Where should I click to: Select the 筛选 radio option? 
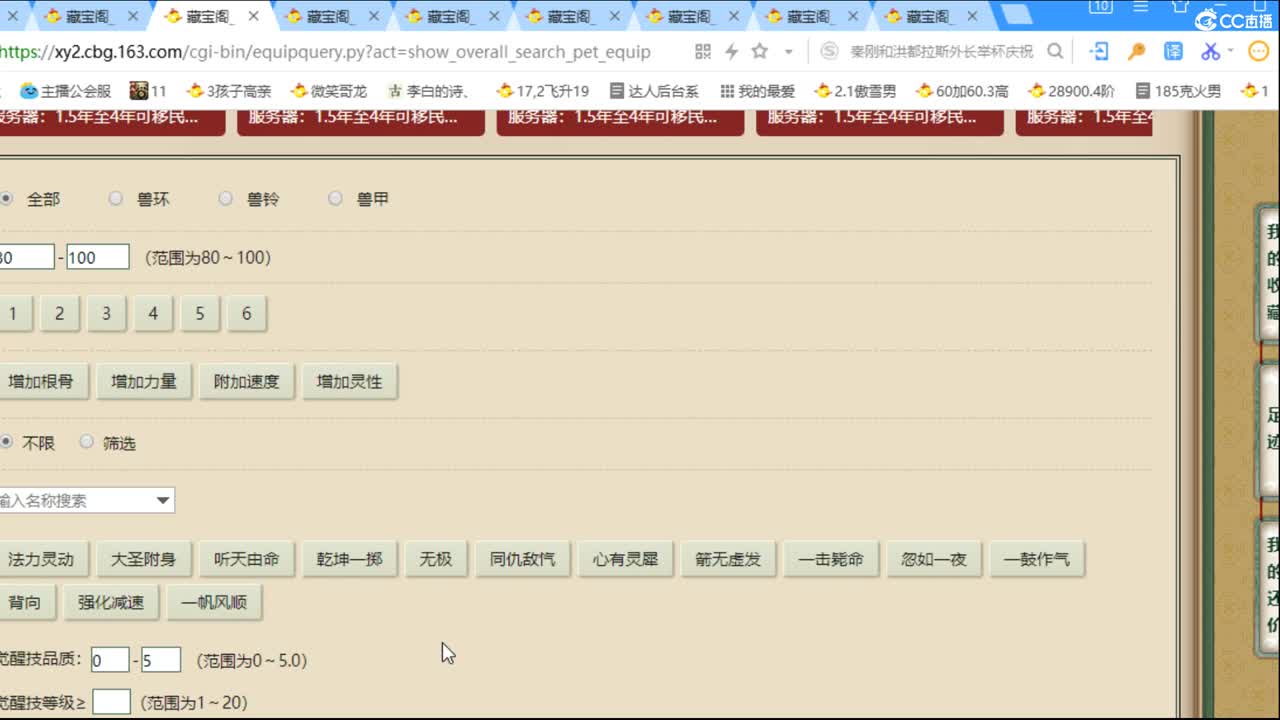point(87,442)
